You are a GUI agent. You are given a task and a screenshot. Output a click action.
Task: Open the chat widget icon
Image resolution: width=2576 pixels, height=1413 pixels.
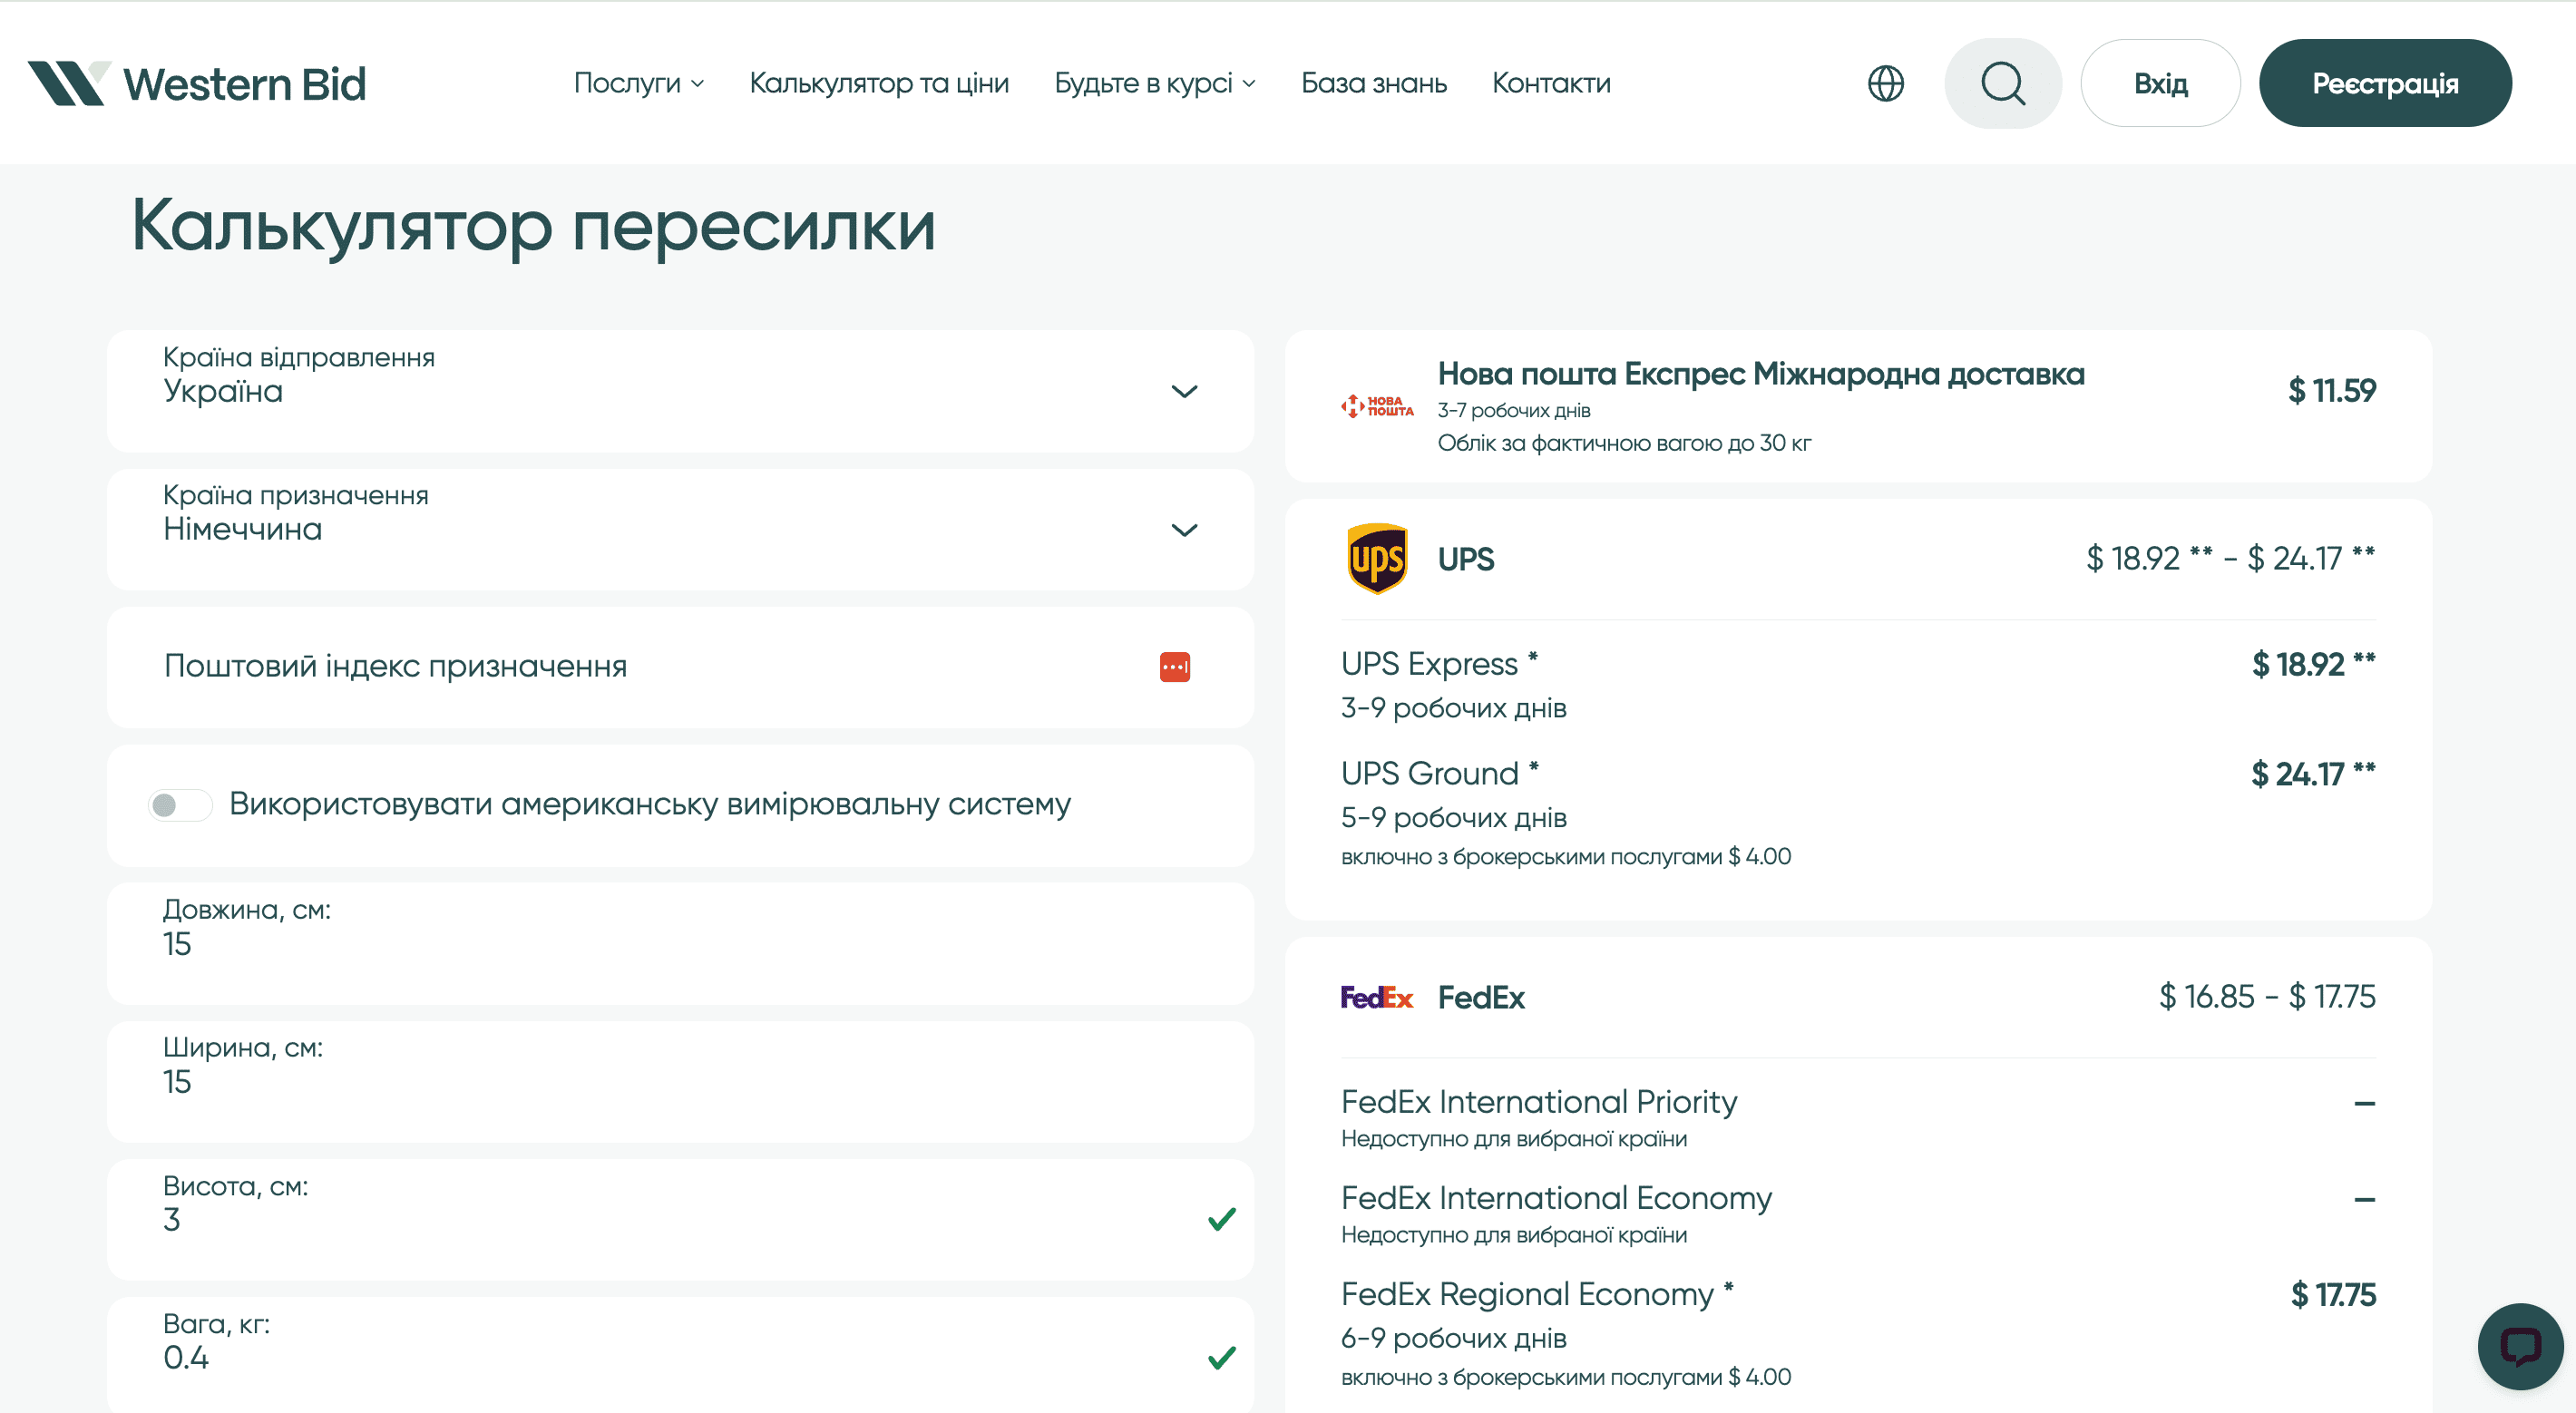[x=2521, y=1346]
